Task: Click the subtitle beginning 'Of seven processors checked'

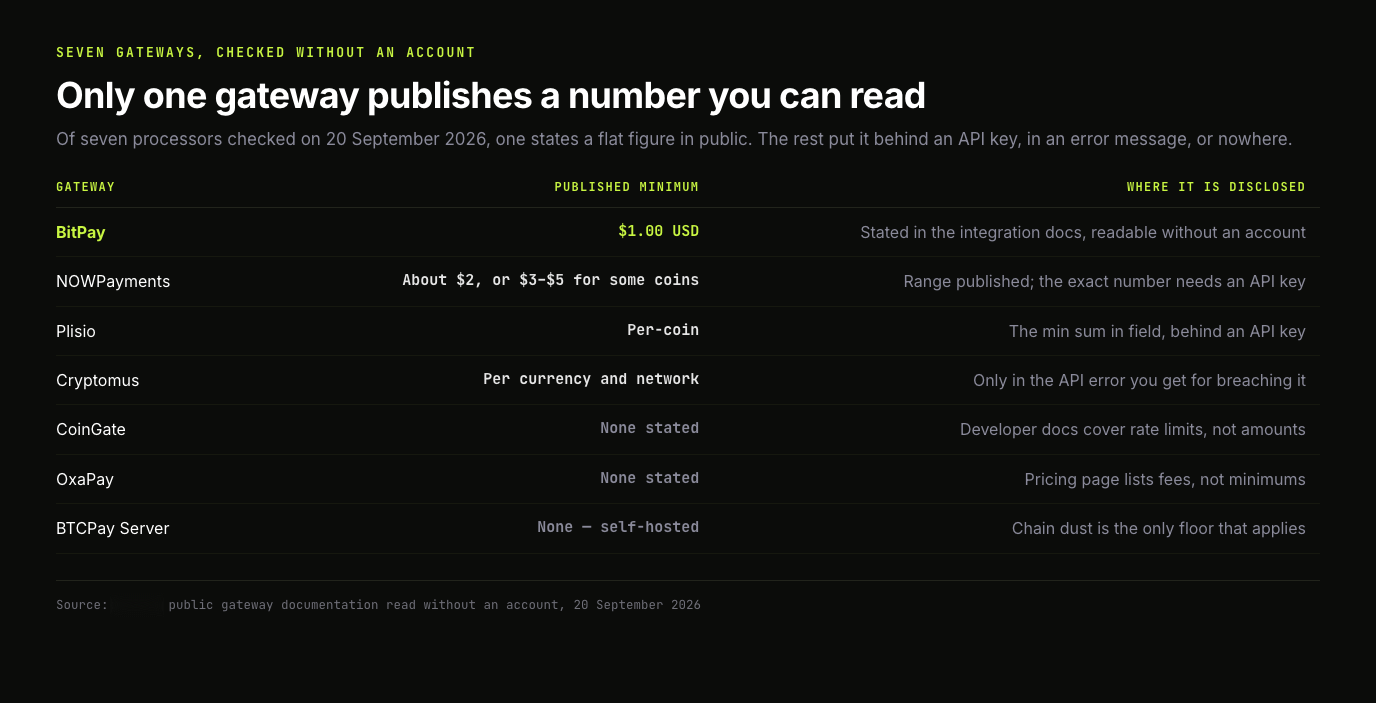Action: [x=674, y=139]
